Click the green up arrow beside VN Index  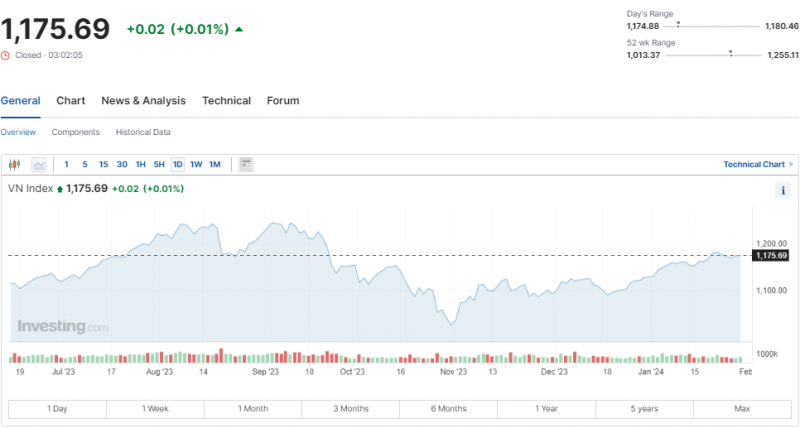tap(60, 188)
